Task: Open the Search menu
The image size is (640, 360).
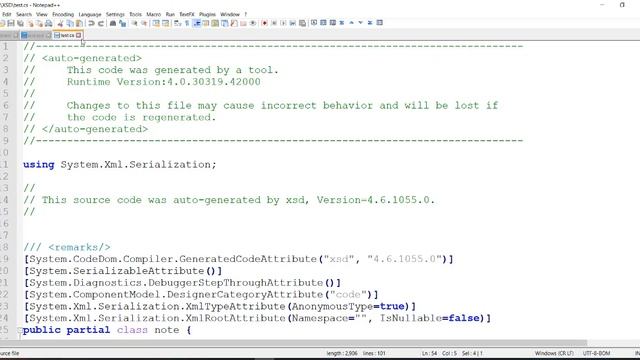Action: click(x=24, y=14)
